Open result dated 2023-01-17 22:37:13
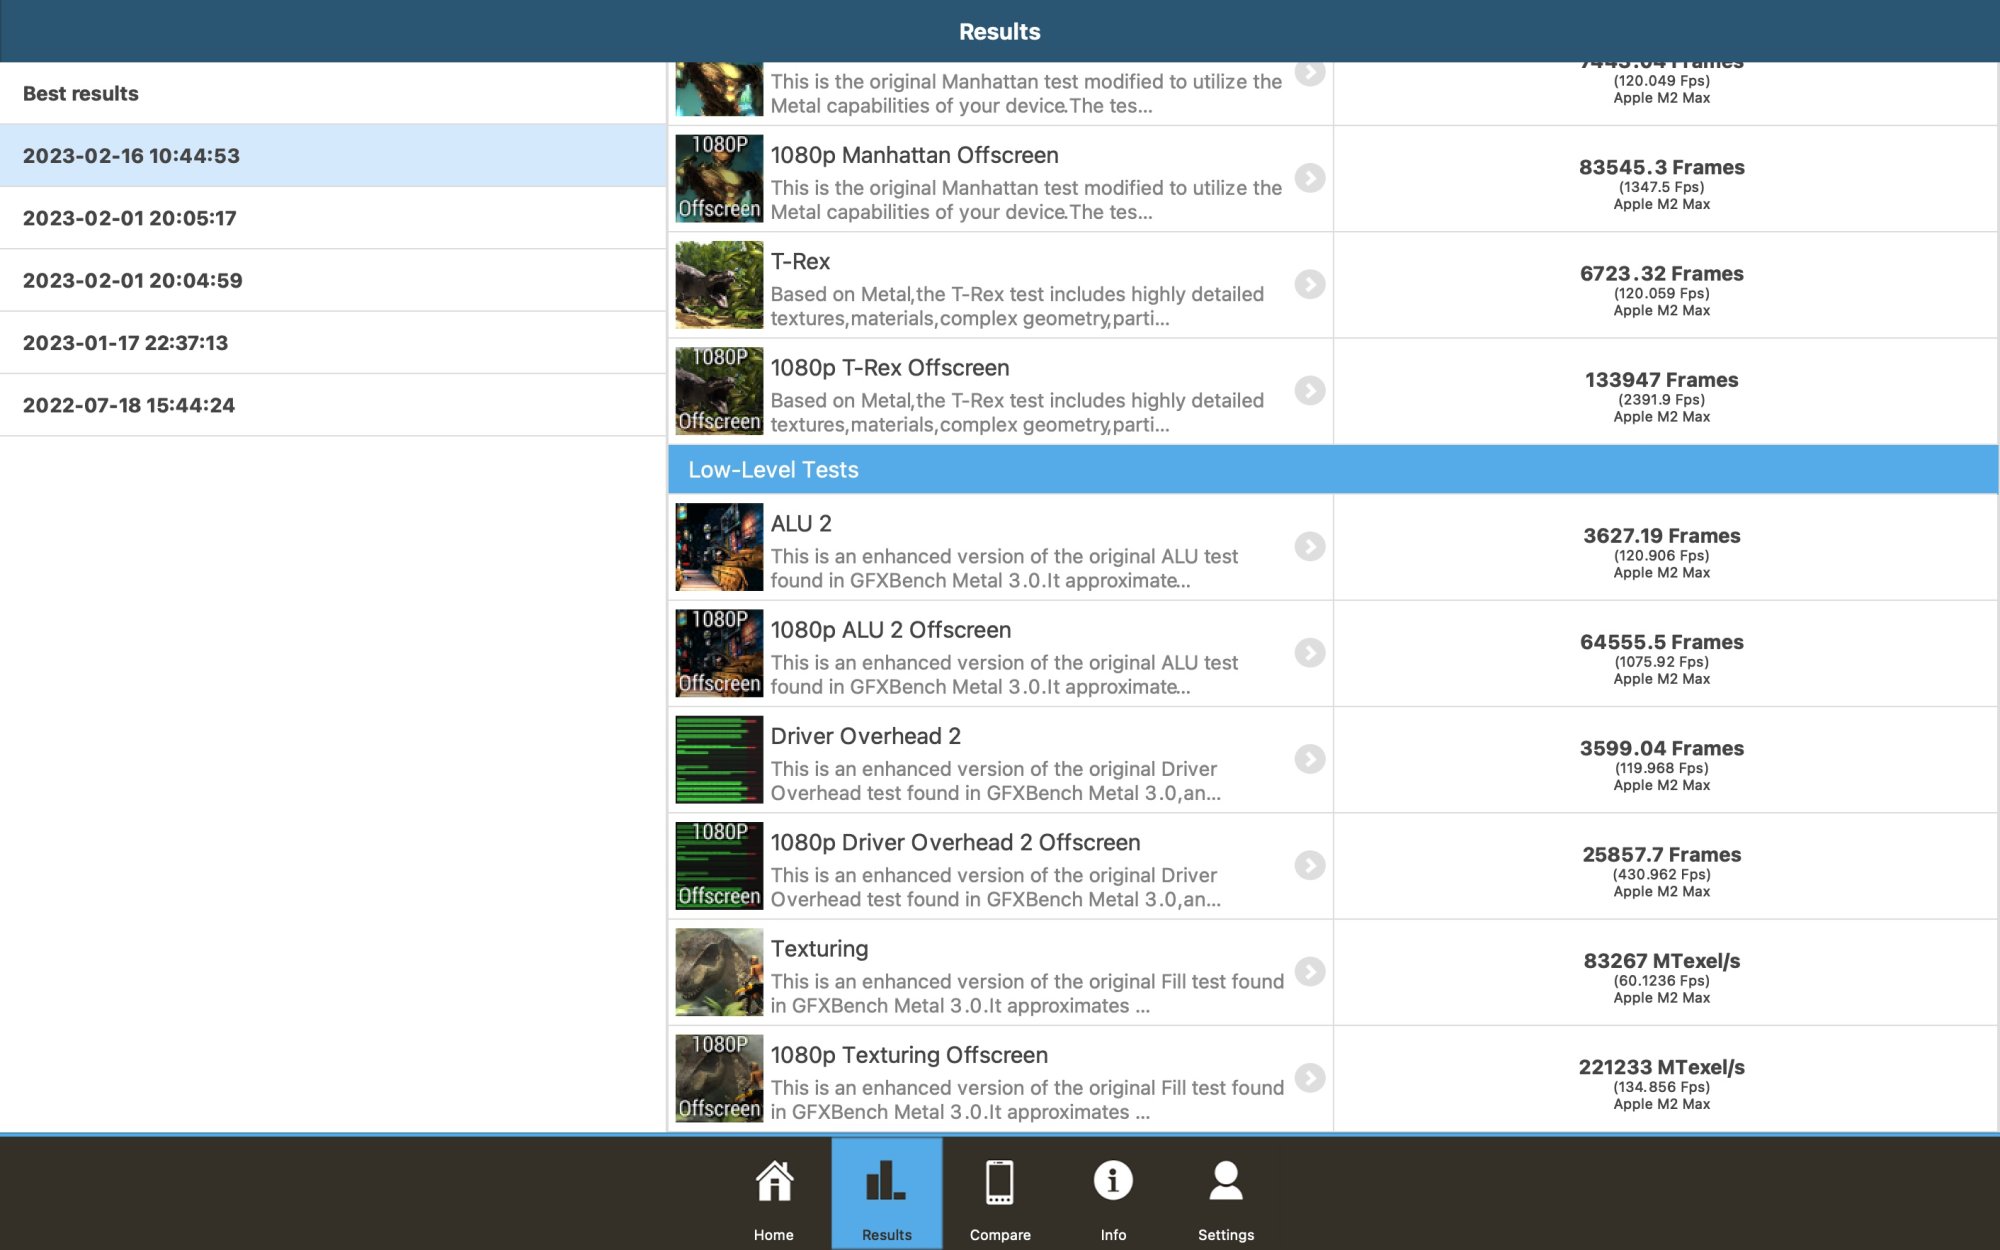Screen dimensions: 2000x1250 click(x=126, y=343)
